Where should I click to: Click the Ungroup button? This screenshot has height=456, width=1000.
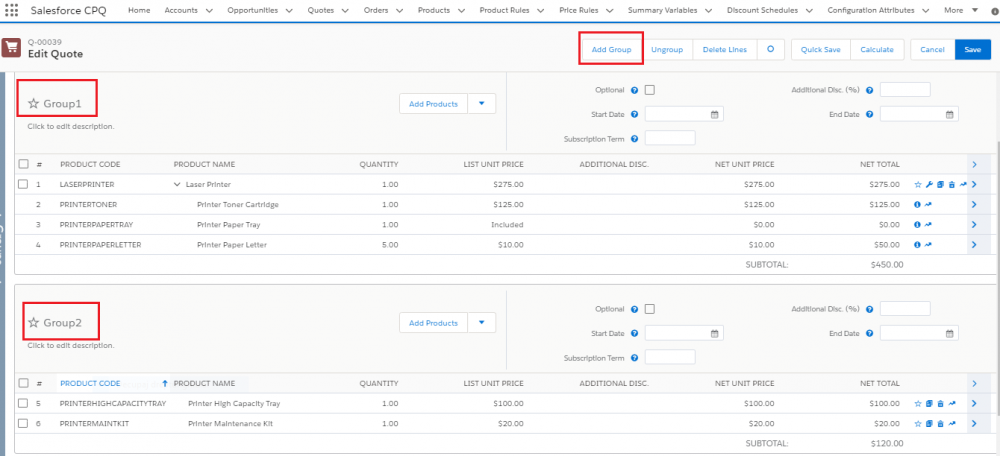point(667,49)
